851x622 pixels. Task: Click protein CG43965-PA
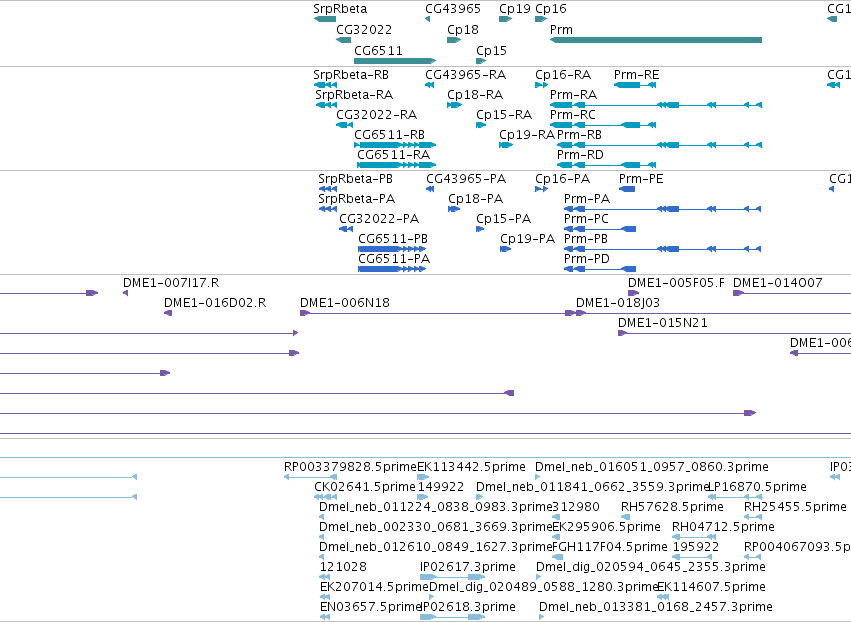tap(466, 179)
